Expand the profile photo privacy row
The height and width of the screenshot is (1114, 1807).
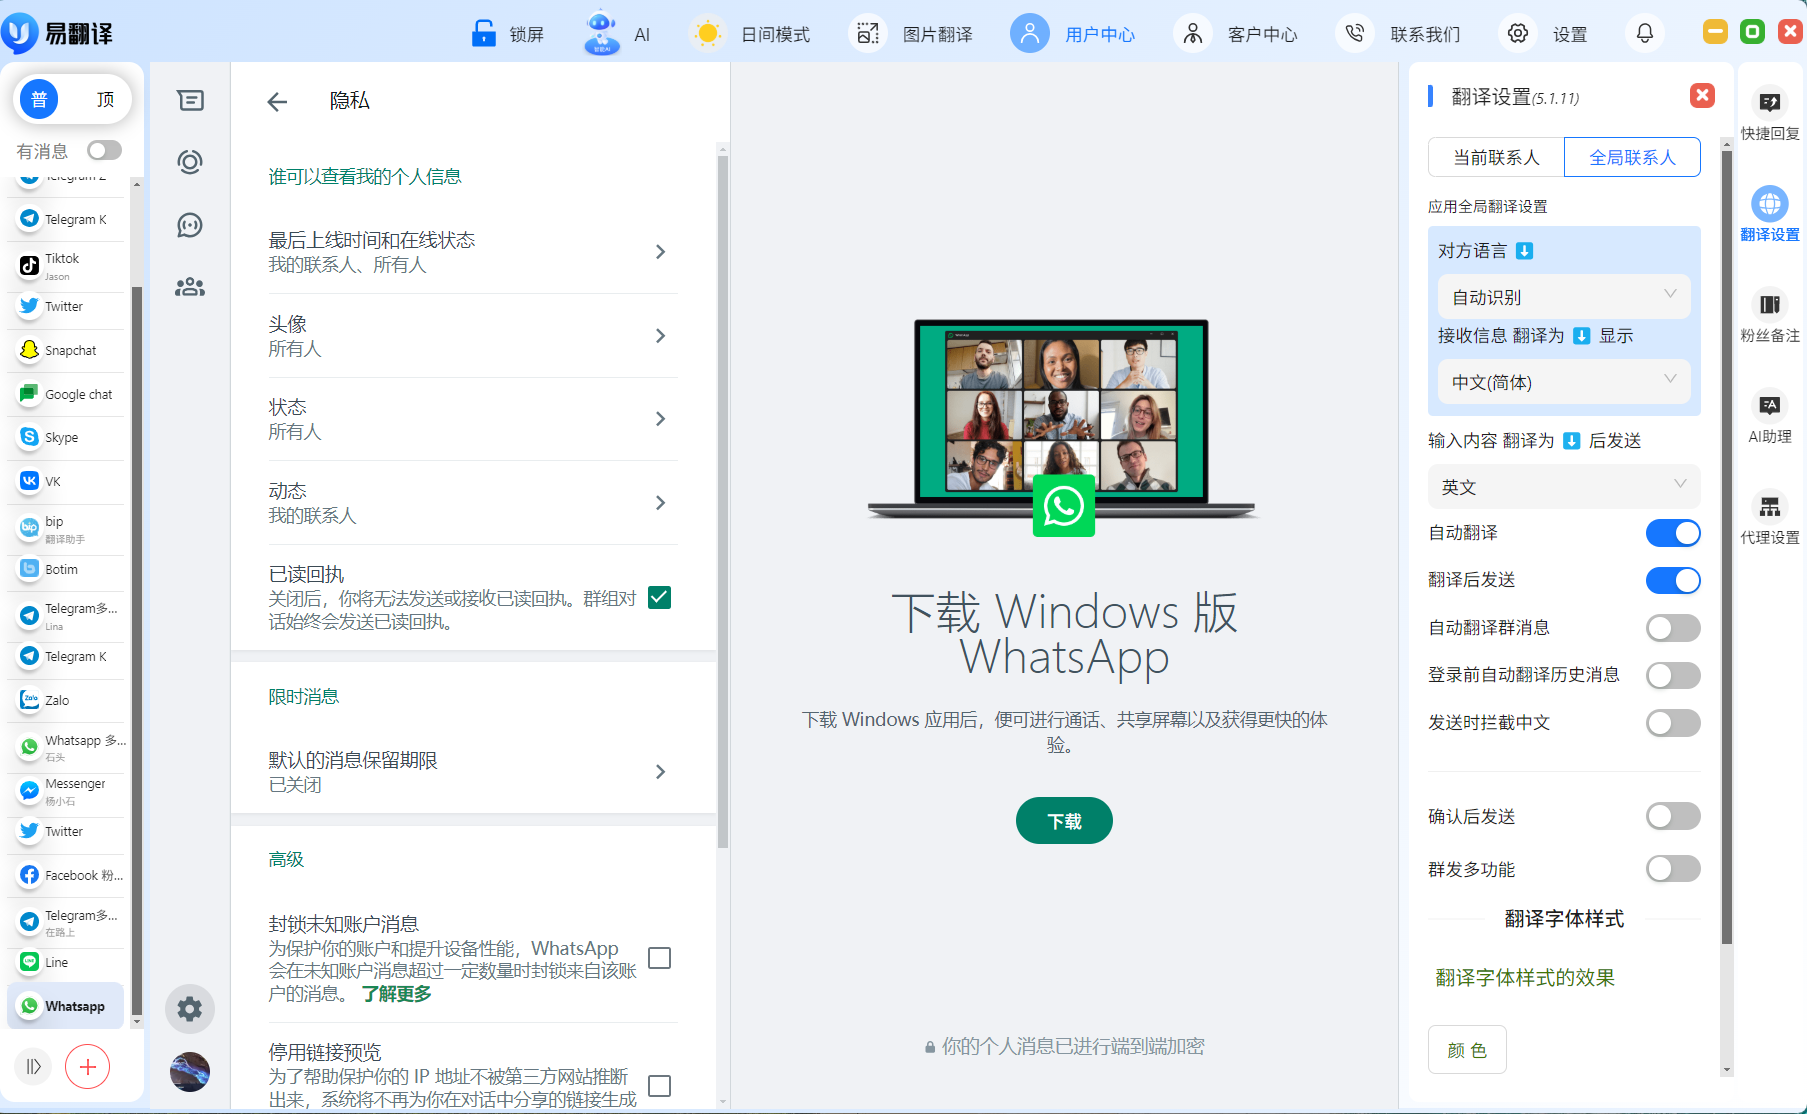pos(473,336)
